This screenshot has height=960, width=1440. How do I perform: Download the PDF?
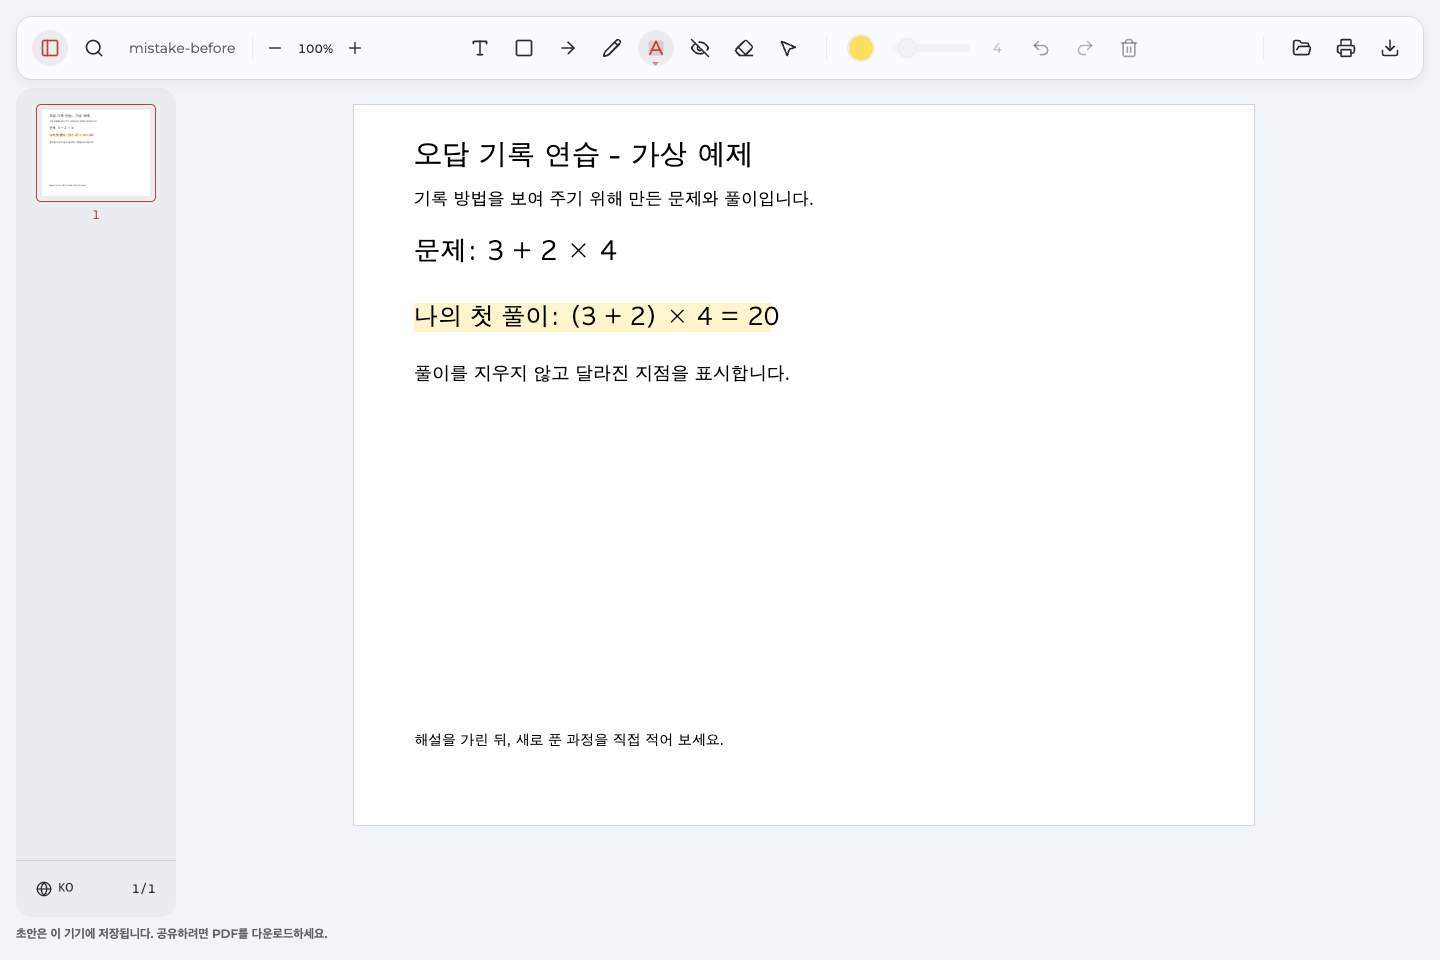point(1390,48)
